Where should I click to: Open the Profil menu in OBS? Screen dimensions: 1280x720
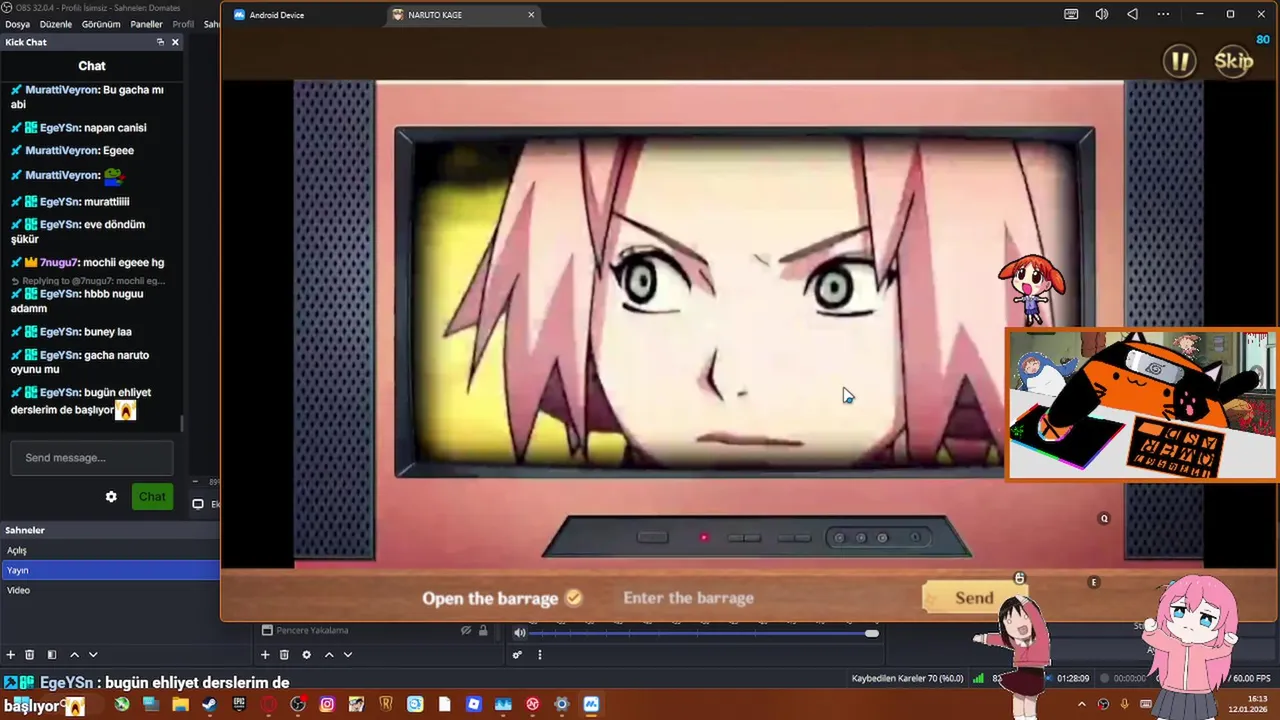point(183,24)
